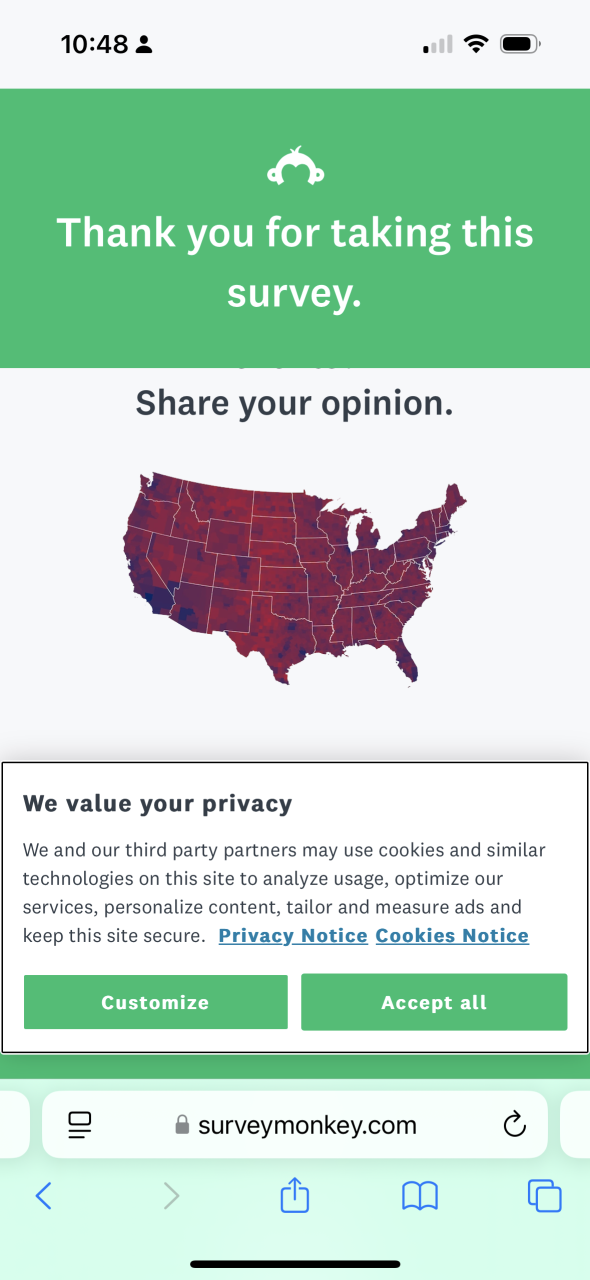The width and height of the screenshot is (590, 1280).
Task: Go back with the left chevron
Action: (x=43, y=1195)
